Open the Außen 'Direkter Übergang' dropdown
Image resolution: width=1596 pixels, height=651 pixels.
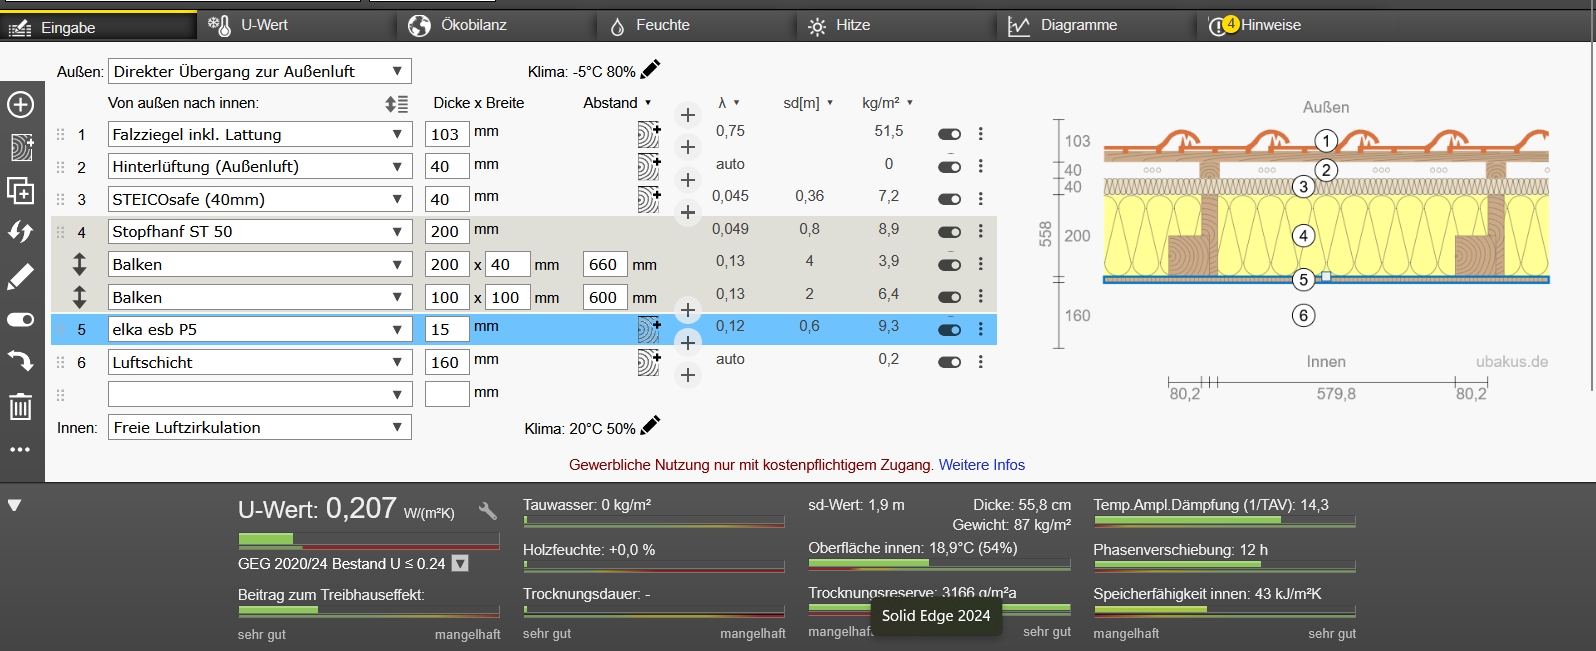[260, 71]
